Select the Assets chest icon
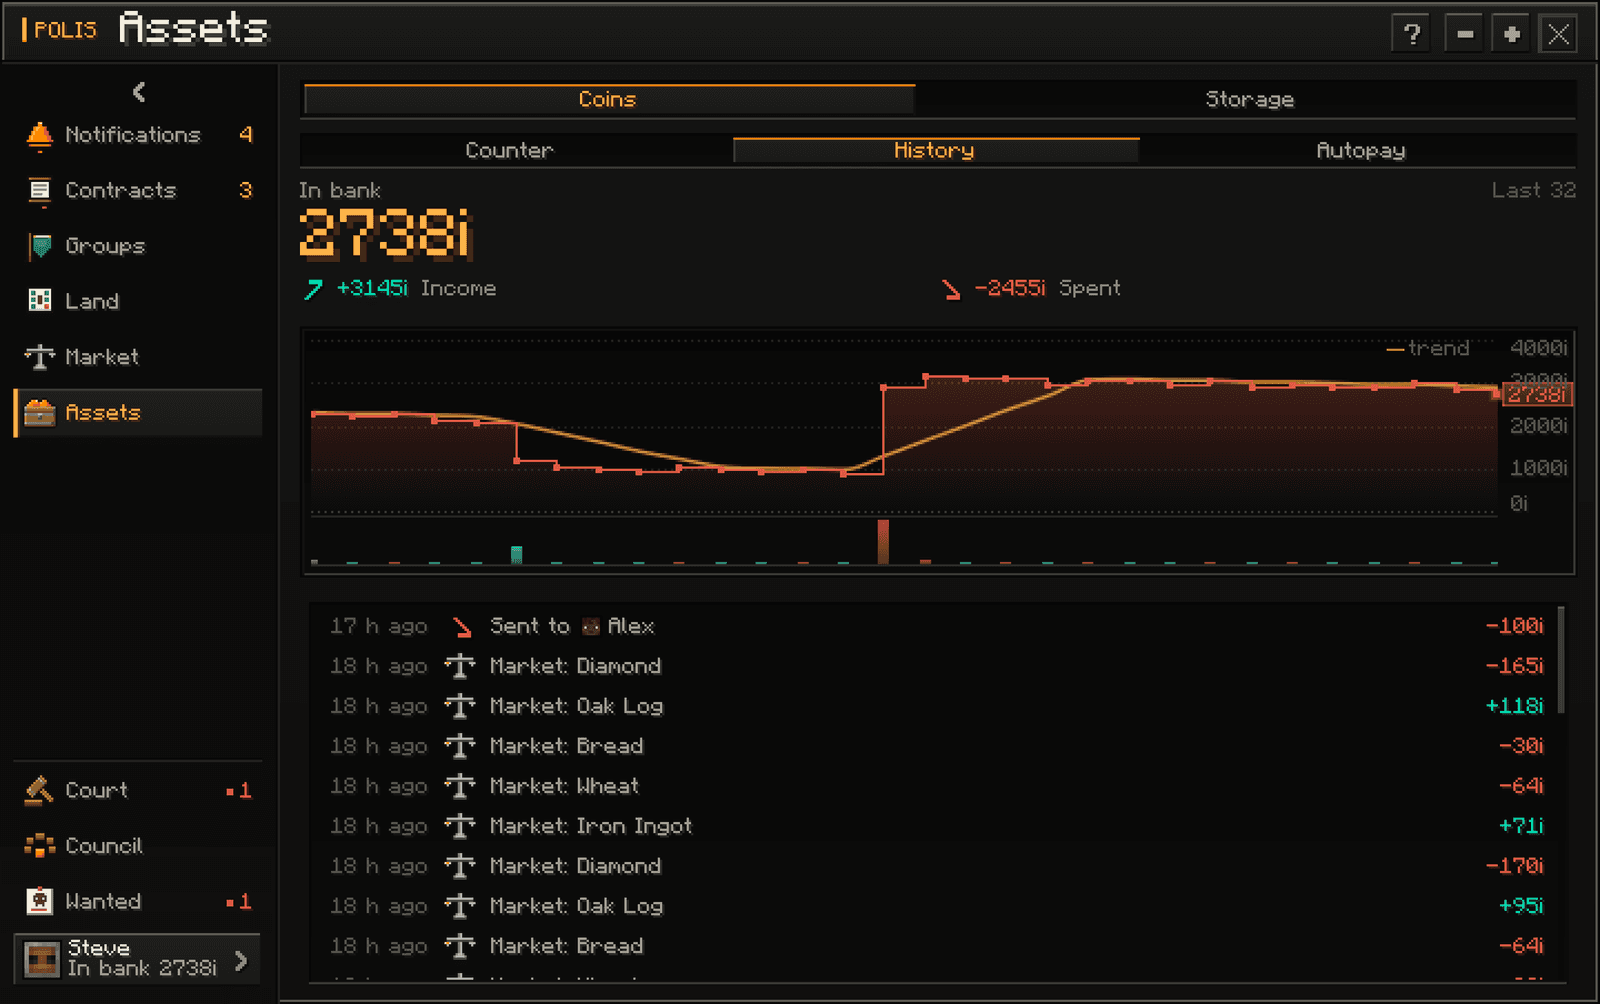The image size is (1600, 1004). 39,412
